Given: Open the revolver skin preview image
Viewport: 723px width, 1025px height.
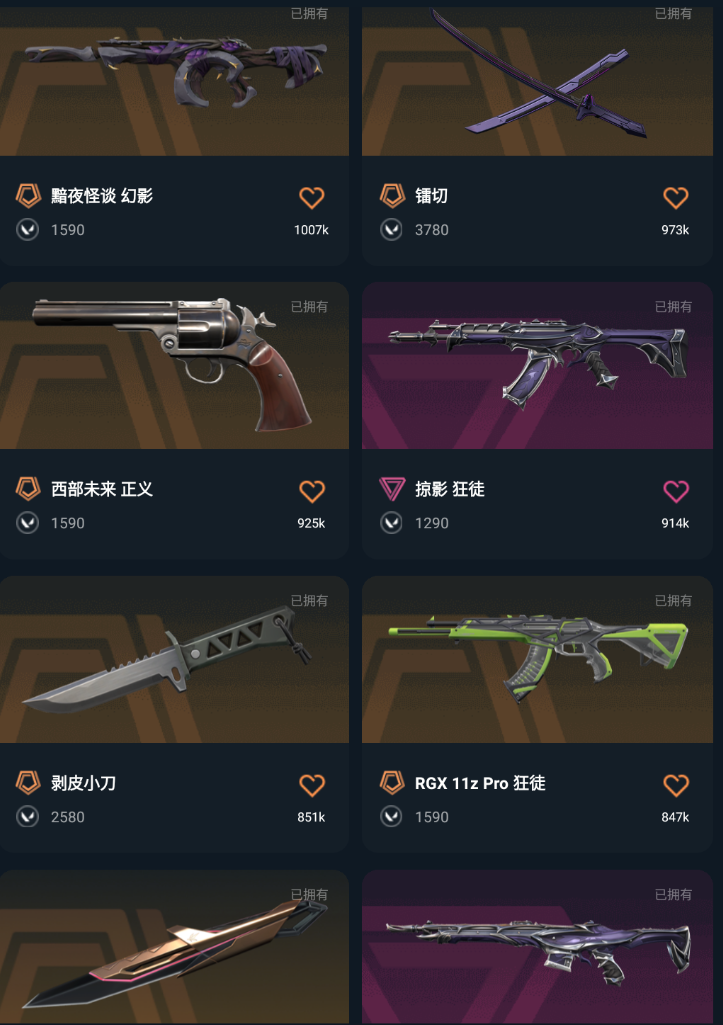Looking at the screenshot, I should click(x=174, y=365).
